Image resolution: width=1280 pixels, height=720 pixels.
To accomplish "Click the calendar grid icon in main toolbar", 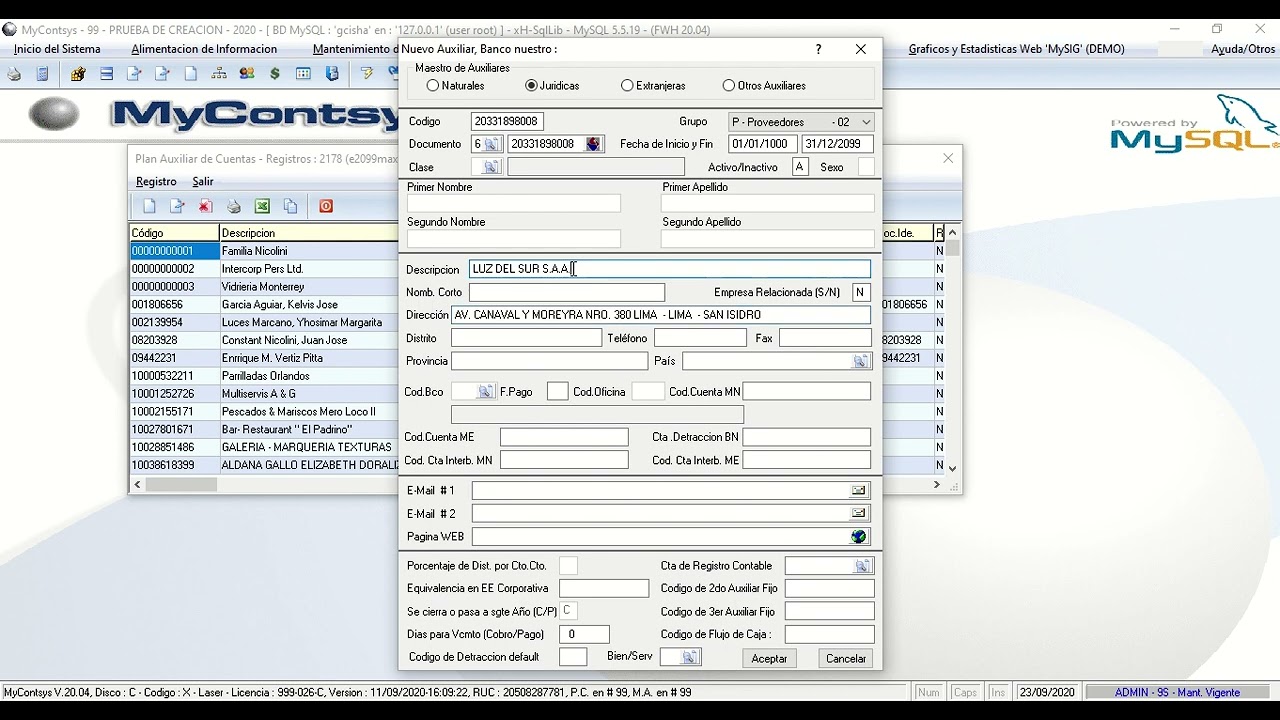I will (303, 74).
